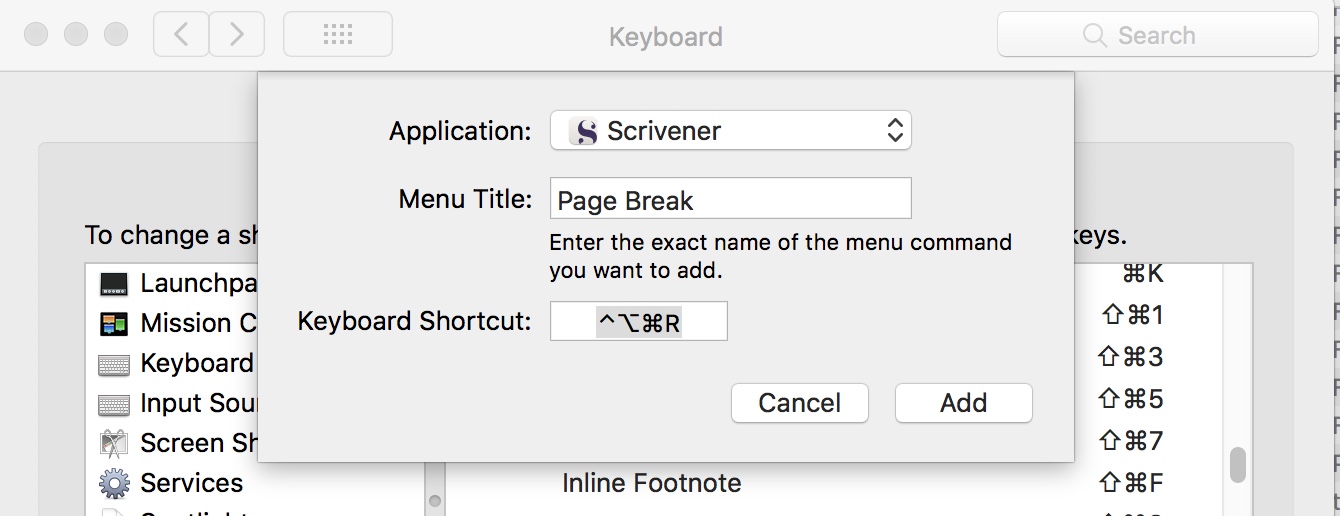Click the shortcuts list vertical scrollbar thumb
Screen dimensions: 1340x516
(1238, 464)
